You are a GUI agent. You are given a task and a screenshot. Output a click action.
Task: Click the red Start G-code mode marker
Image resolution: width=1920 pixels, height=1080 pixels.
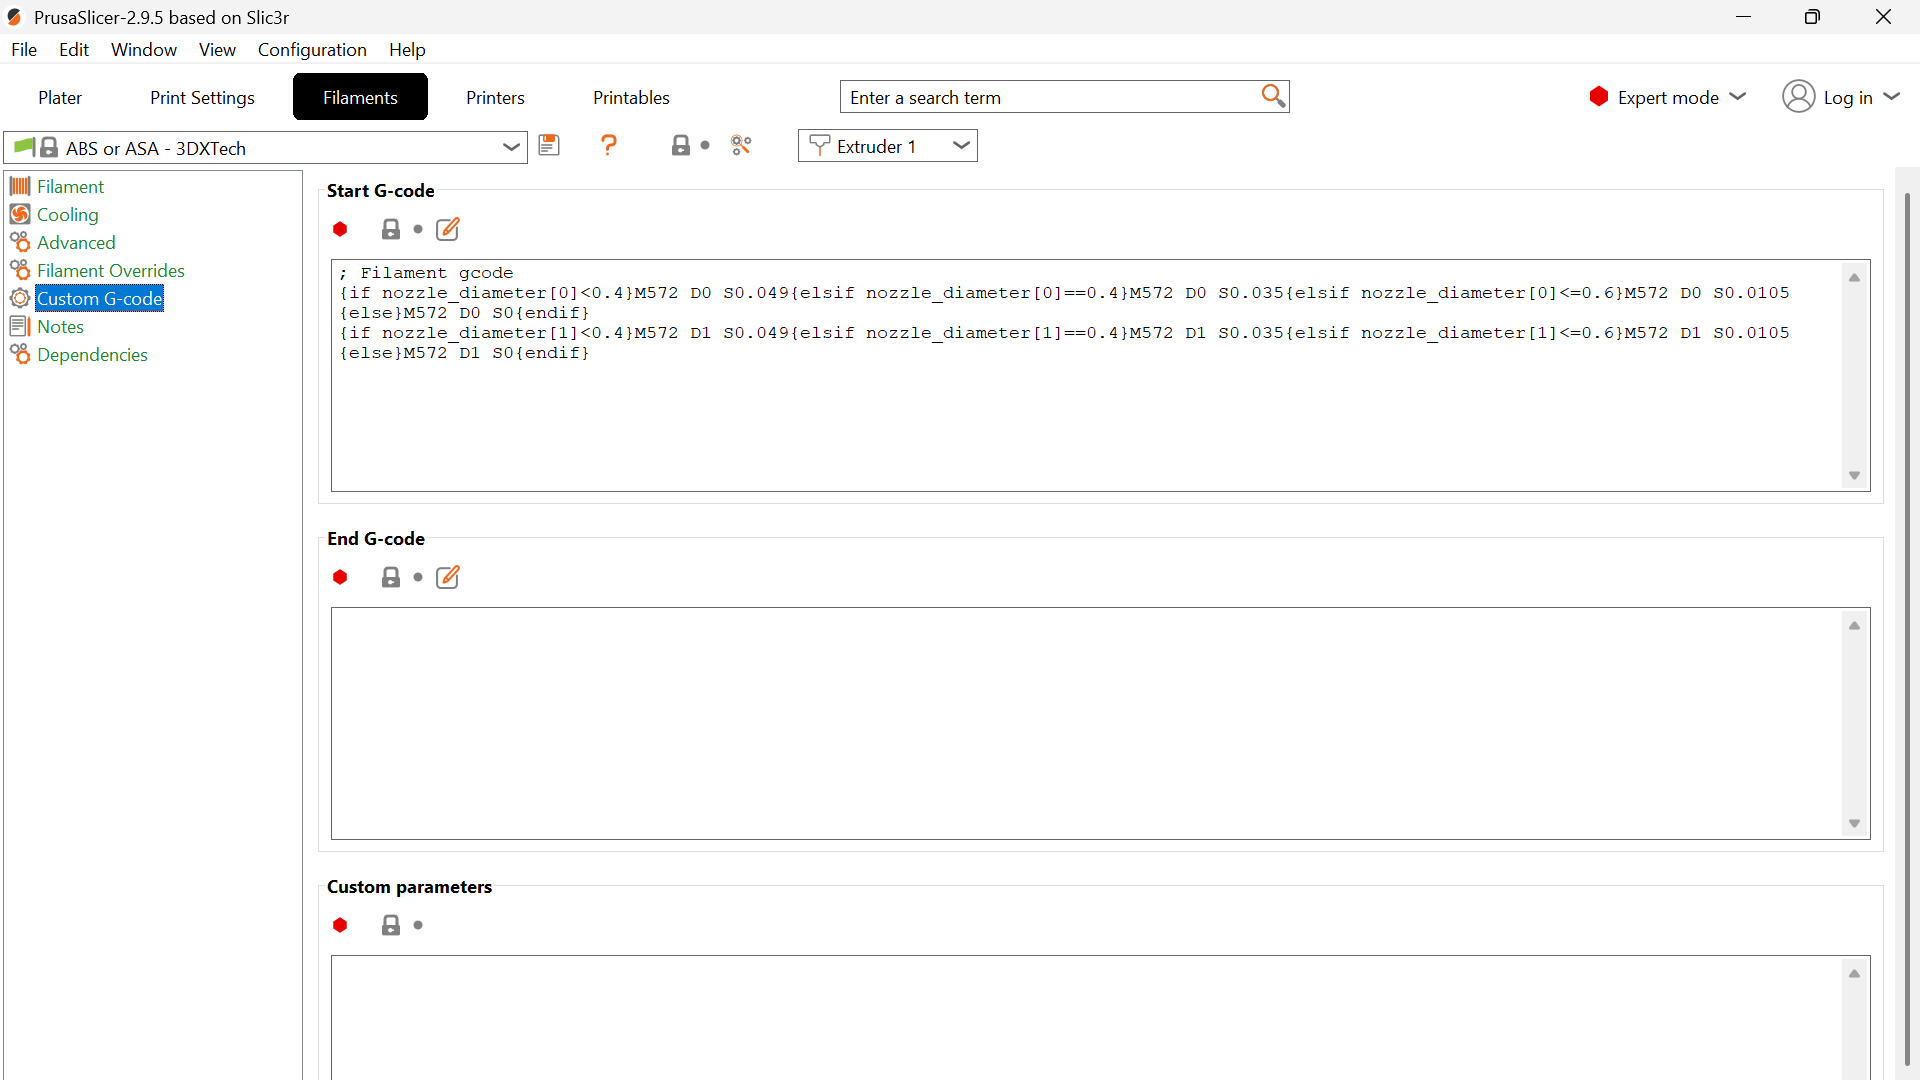point(340,229)
